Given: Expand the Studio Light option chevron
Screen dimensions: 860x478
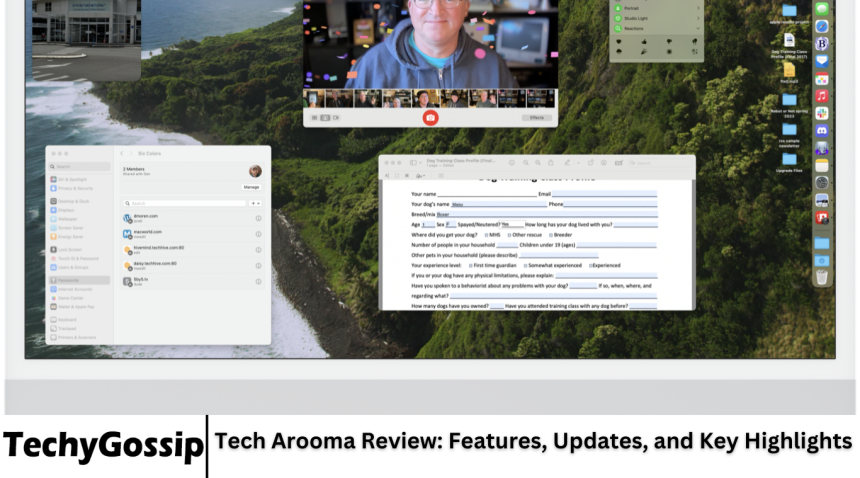Looking at the screenshot, I should pyautogui.click(x=698, y=18).
